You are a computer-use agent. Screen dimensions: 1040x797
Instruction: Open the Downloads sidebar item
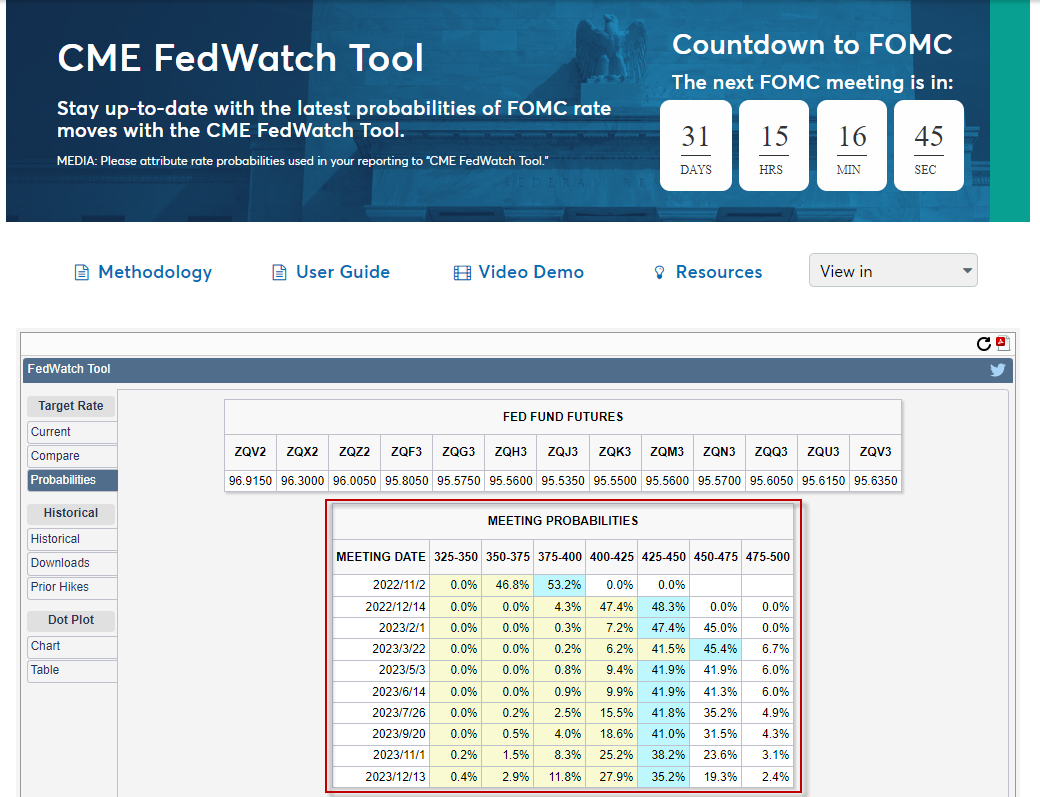coord(72,563)
